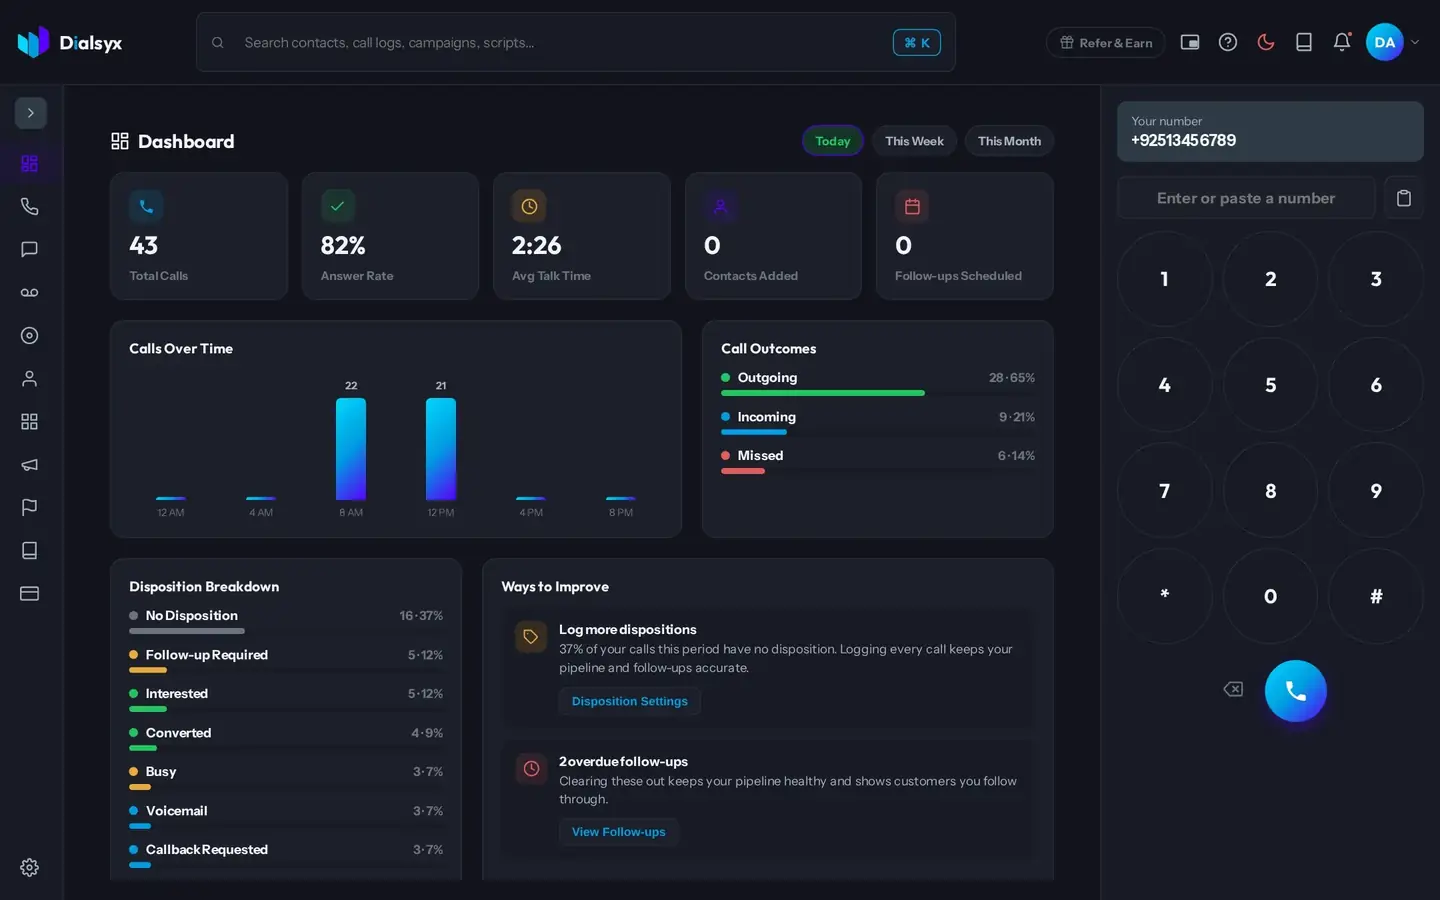Delete the last digit with the backspace icon
Image resolution: width=1440 pixels, height=900 pixels.
1233,689
